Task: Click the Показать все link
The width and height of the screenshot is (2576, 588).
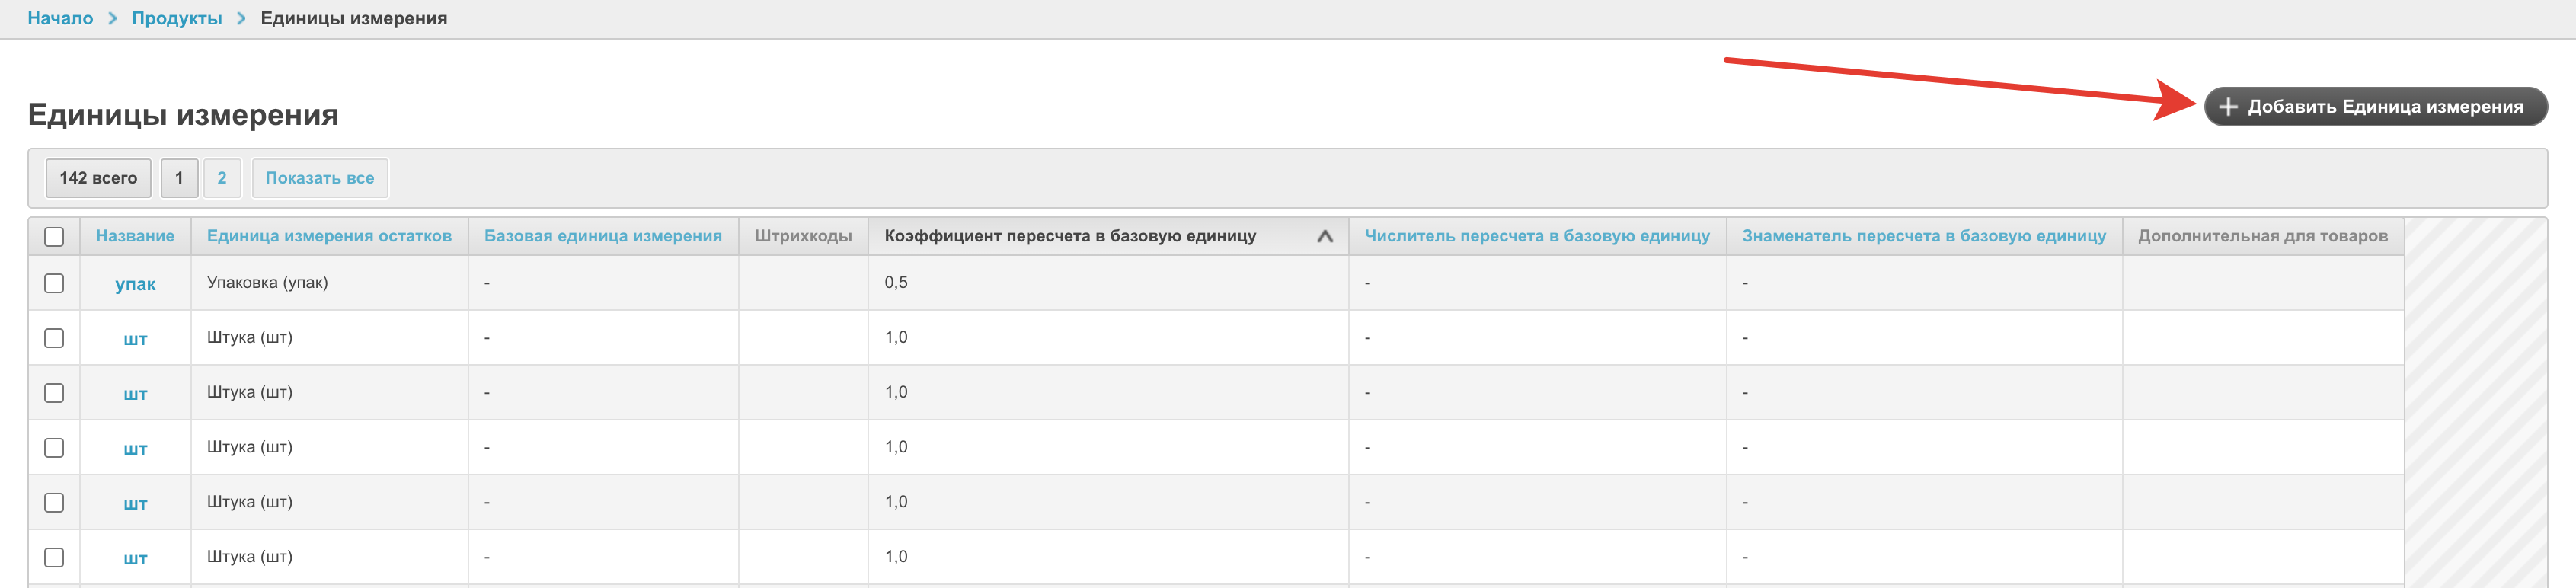Action: [x=319, y=178]
